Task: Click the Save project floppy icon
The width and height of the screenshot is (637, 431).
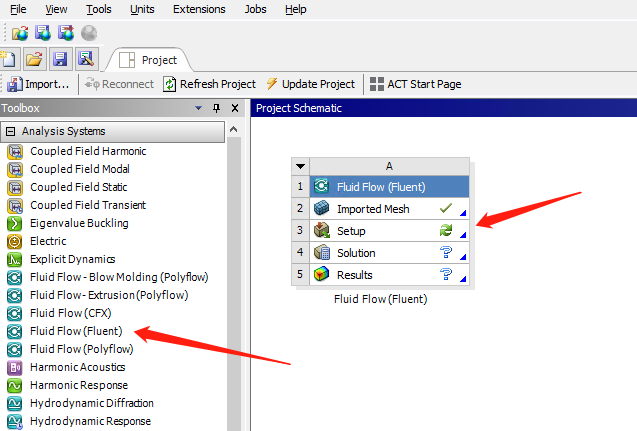Action: 60,59
